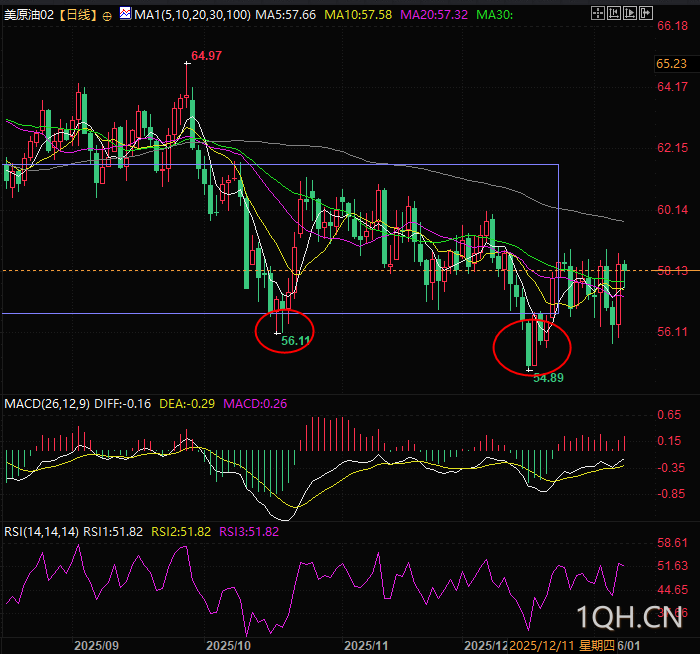Click the 64.97 high price marker
Image resolution: width=700 pixels, height=654 pixels.
(x=206, y=56)
